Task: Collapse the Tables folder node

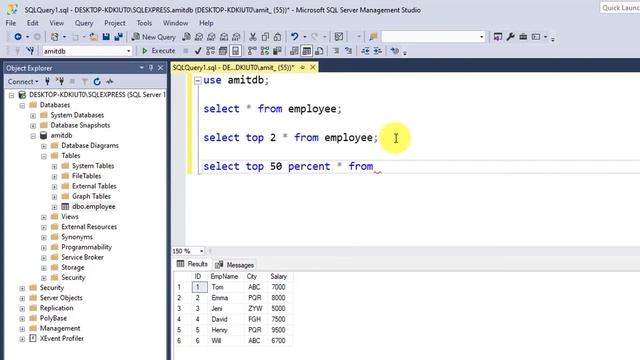Action: click(x=44, y=156)
